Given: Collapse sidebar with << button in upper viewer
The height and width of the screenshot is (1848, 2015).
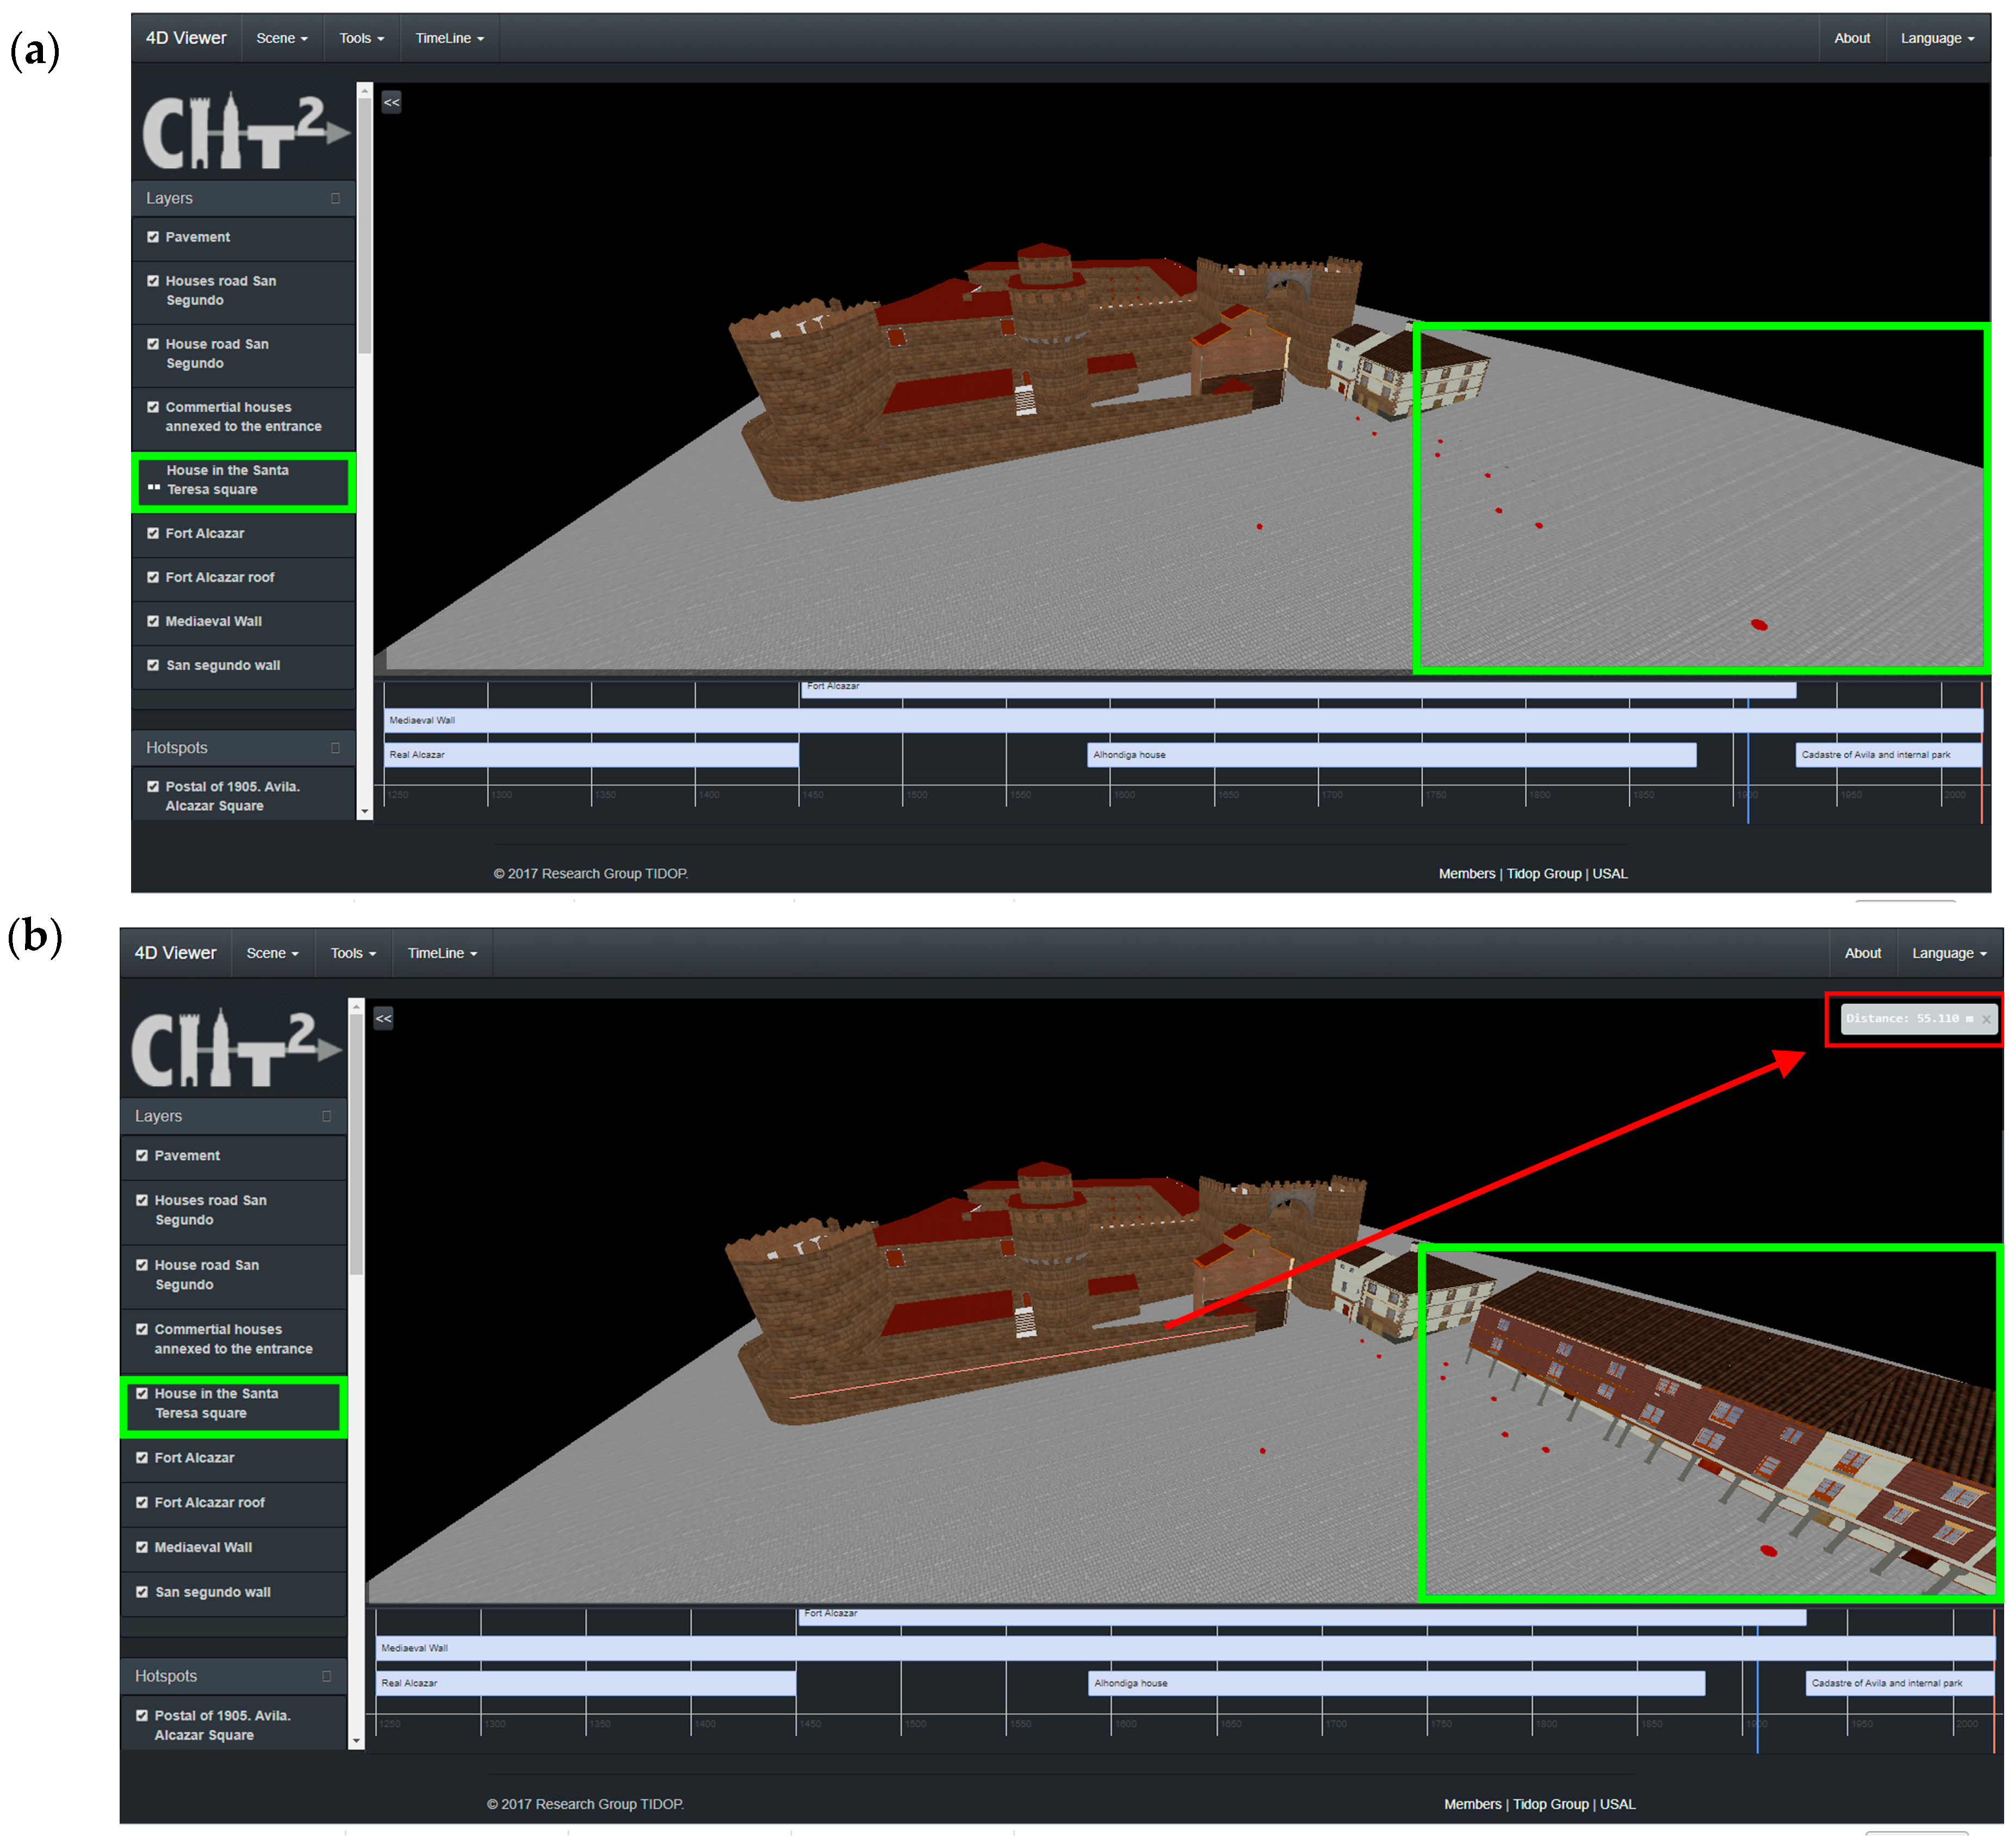Looking at the screenshot, I should [x=391, y=102].
